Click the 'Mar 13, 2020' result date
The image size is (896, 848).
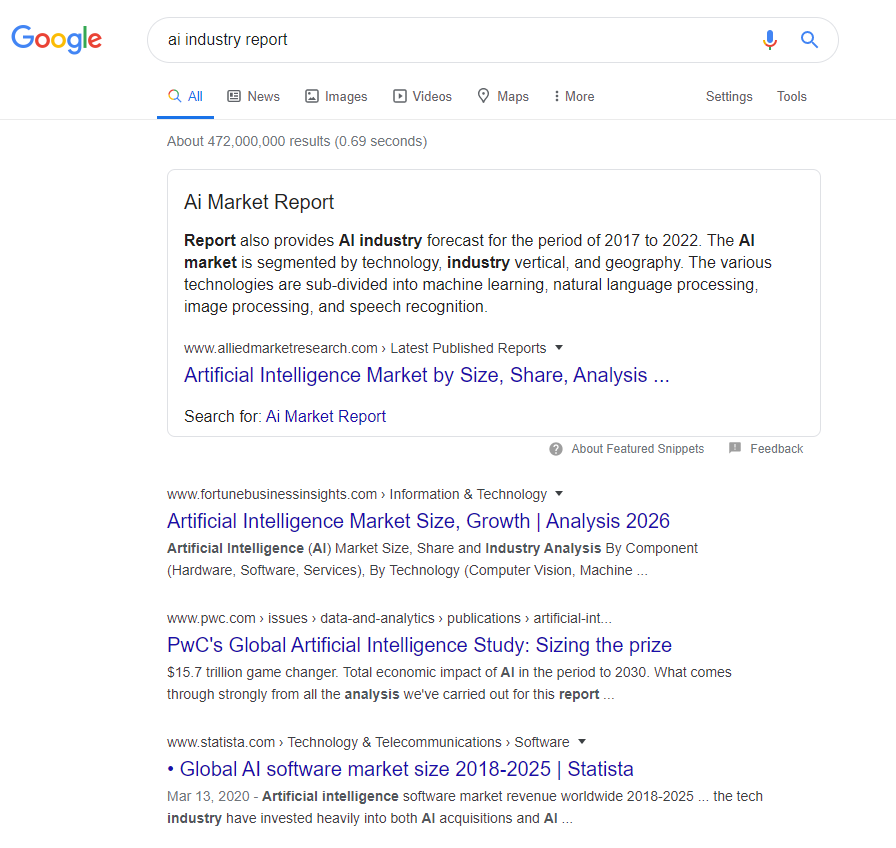208,797
